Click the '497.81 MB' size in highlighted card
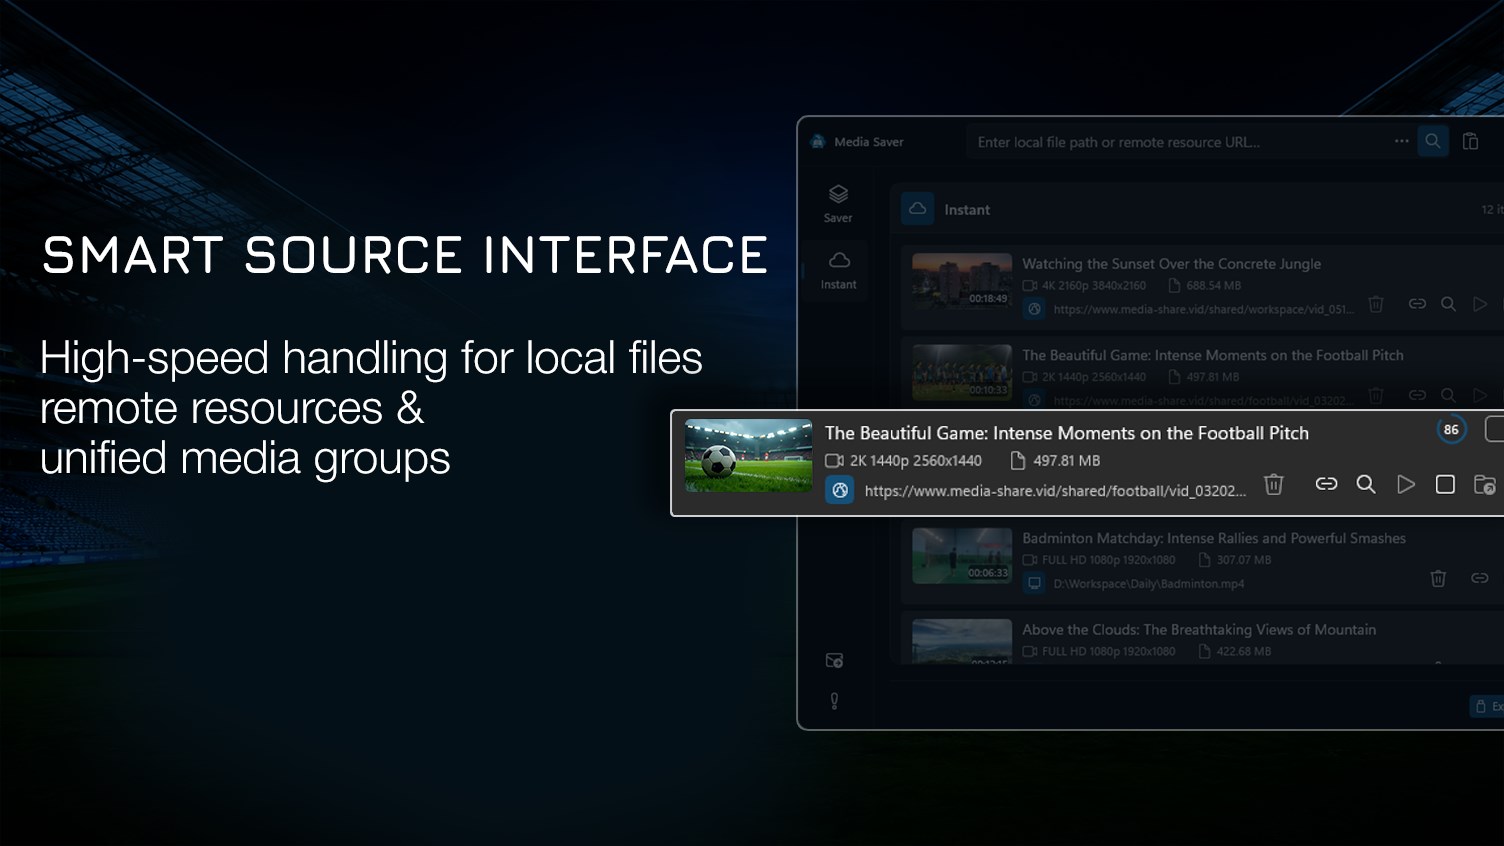The image size is (1504, 846). [x=1066, y=461]
